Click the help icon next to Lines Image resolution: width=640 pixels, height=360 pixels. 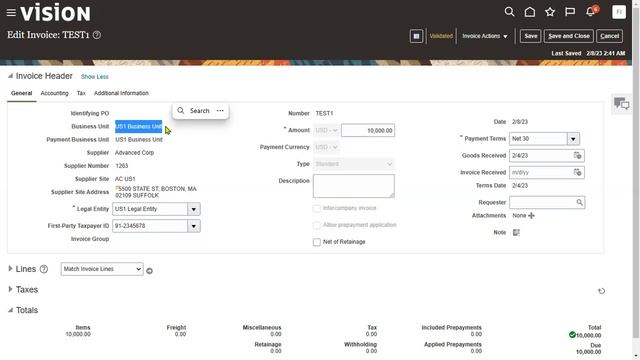click(44, 269)
